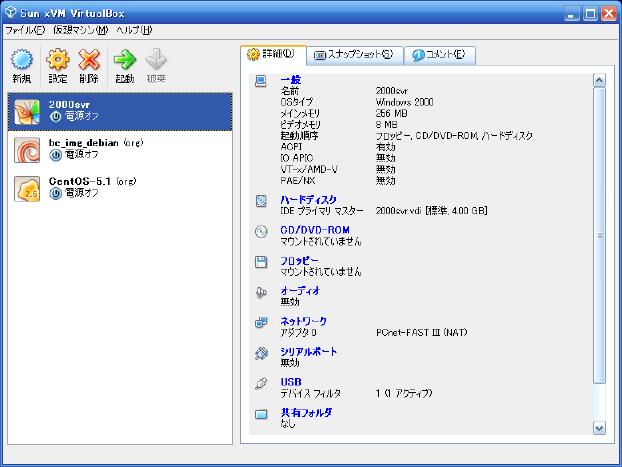
Task: Click power-off status icon under 2000svr
Action: pyautogui.click(x=56, y=116)
